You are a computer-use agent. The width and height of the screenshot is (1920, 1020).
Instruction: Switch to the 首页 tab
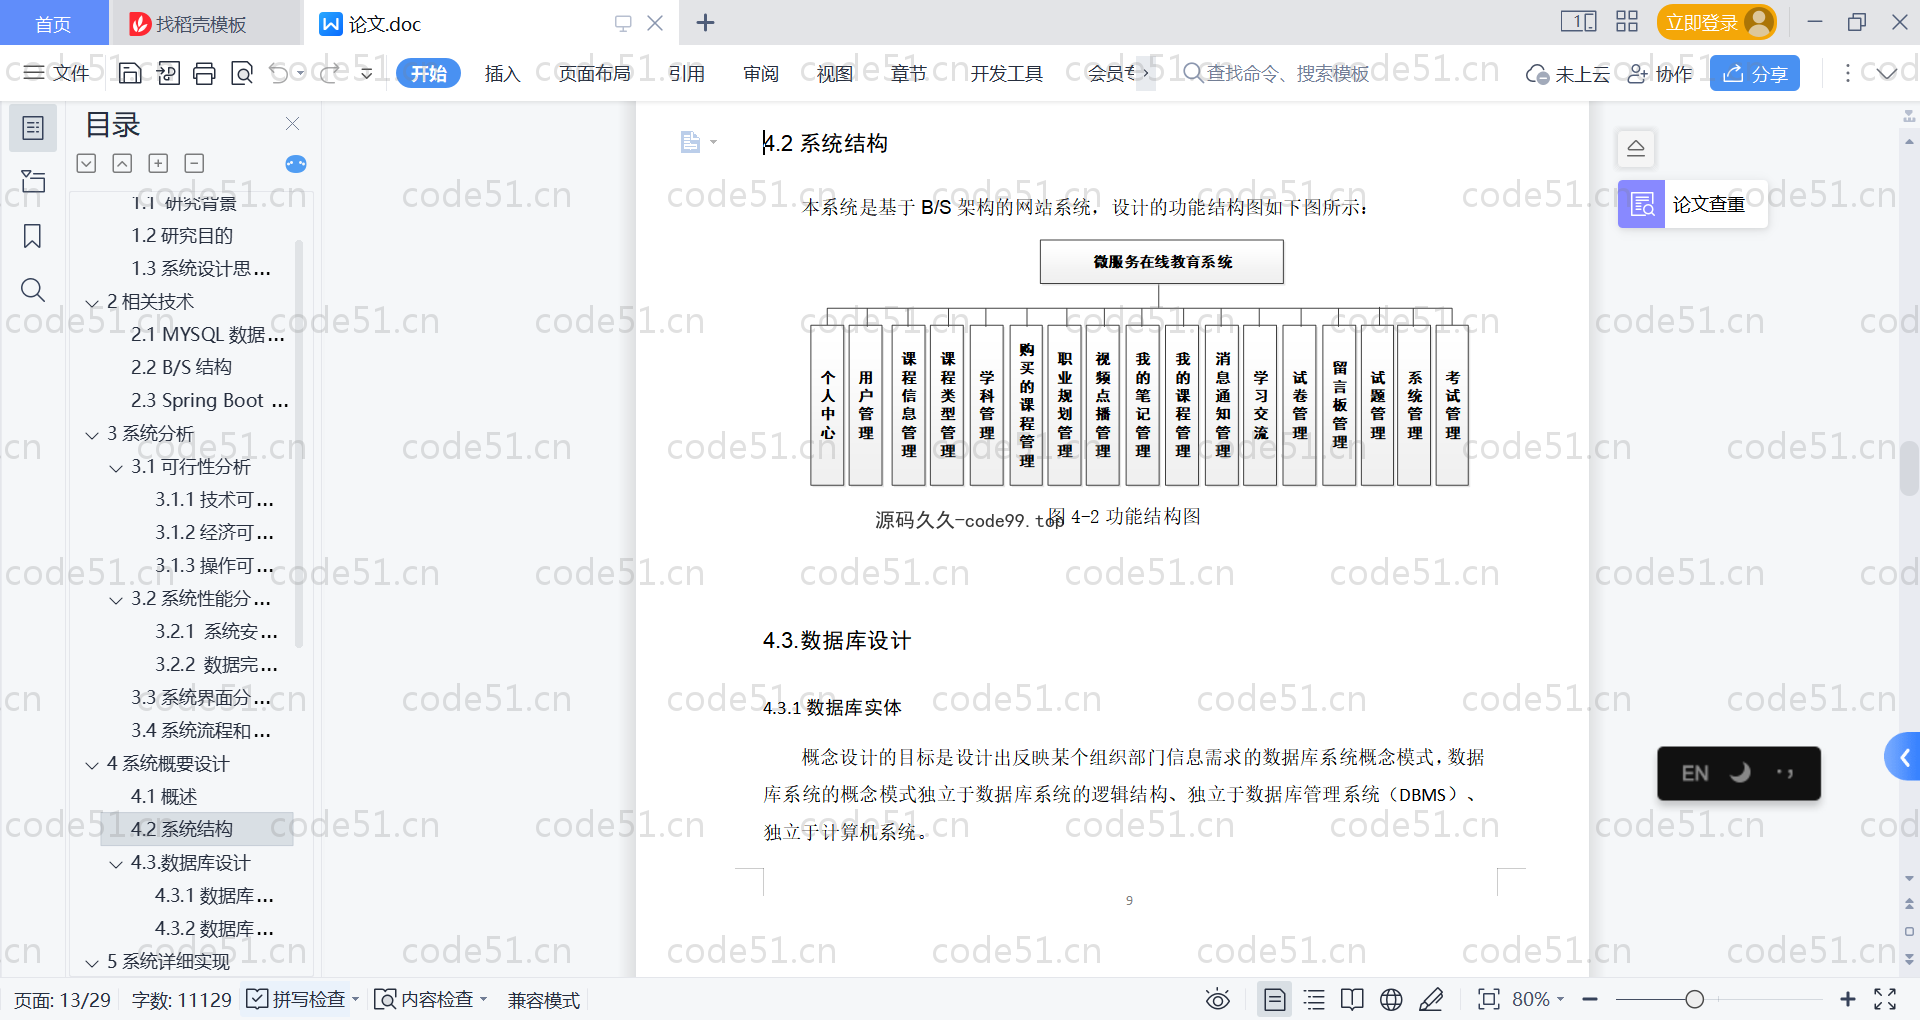click(x=53, y=23)
